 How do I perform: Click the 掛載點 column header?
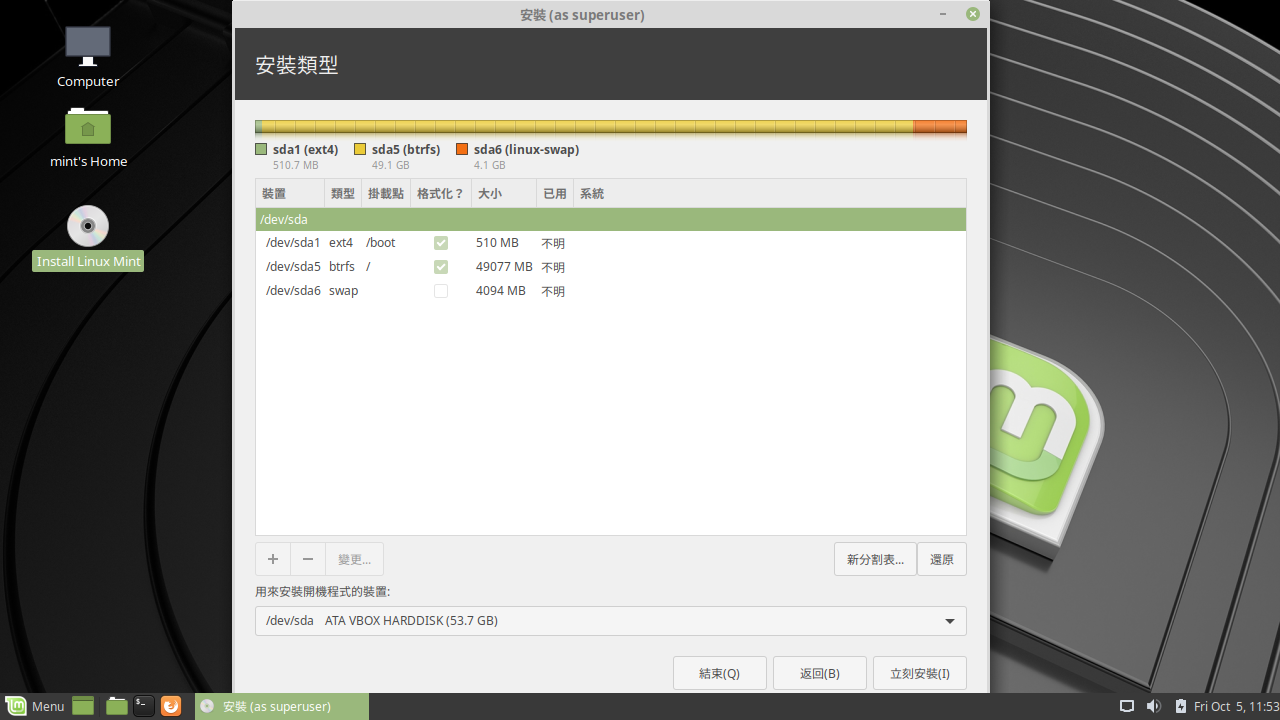pyautogui.click(x=386, y=194)
